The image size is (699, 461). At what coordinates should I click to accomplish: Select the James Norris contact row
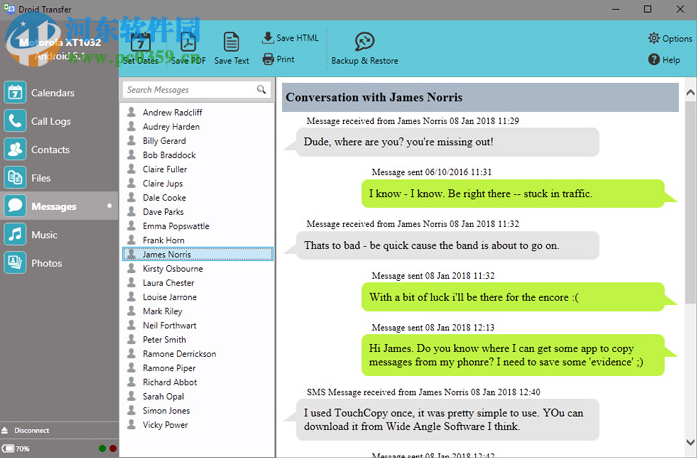click(x=198, y=254)
